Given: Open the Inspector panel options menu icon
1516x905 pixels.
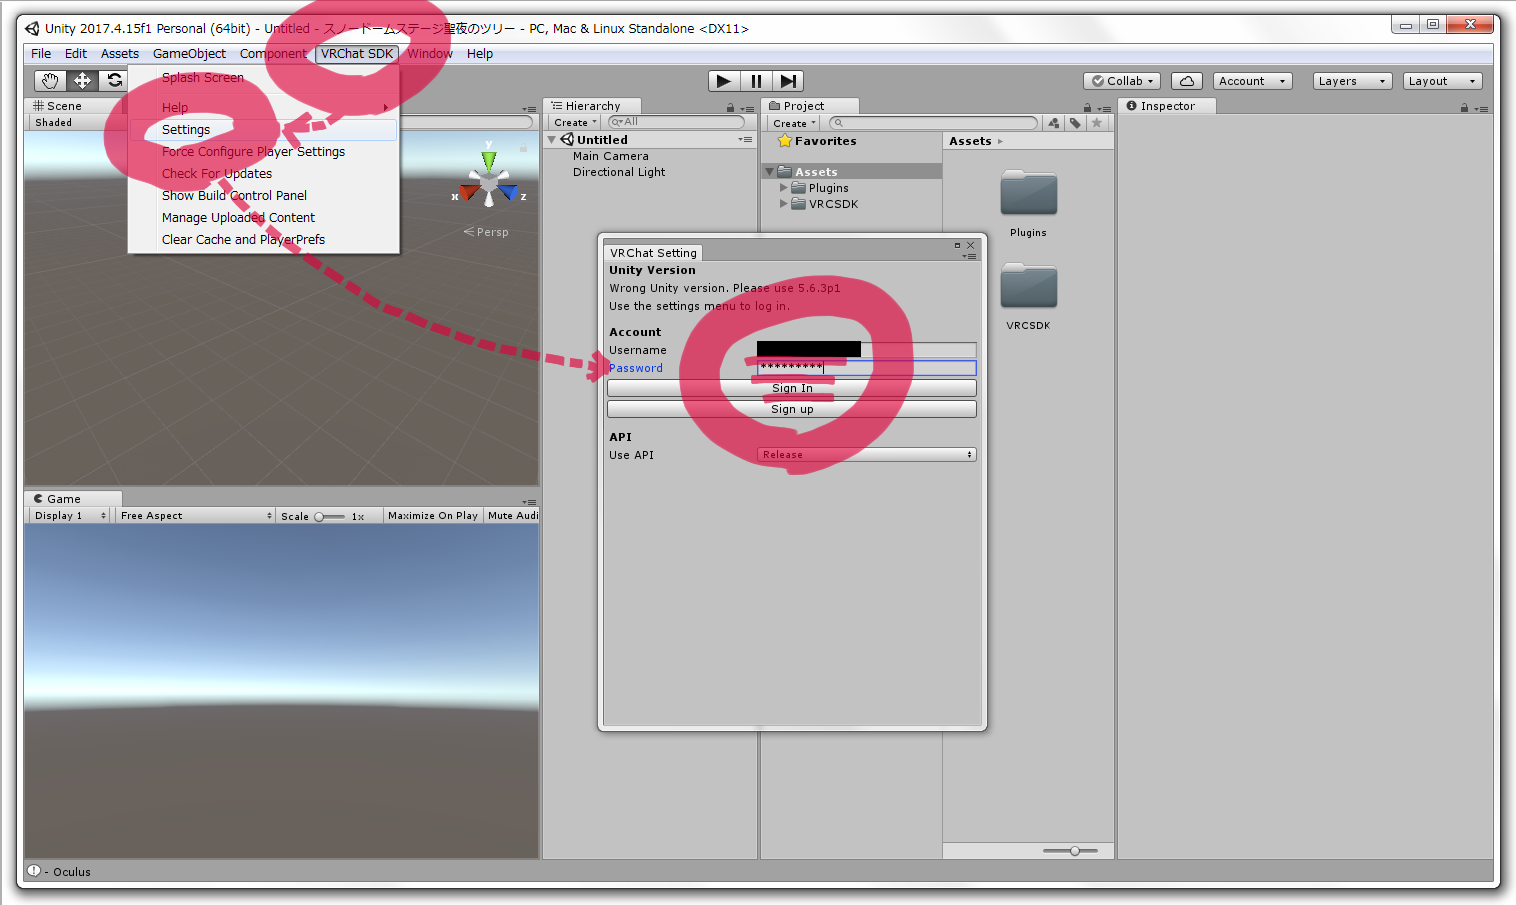Looking at the screenshot, I should (x=1481, y=108).
